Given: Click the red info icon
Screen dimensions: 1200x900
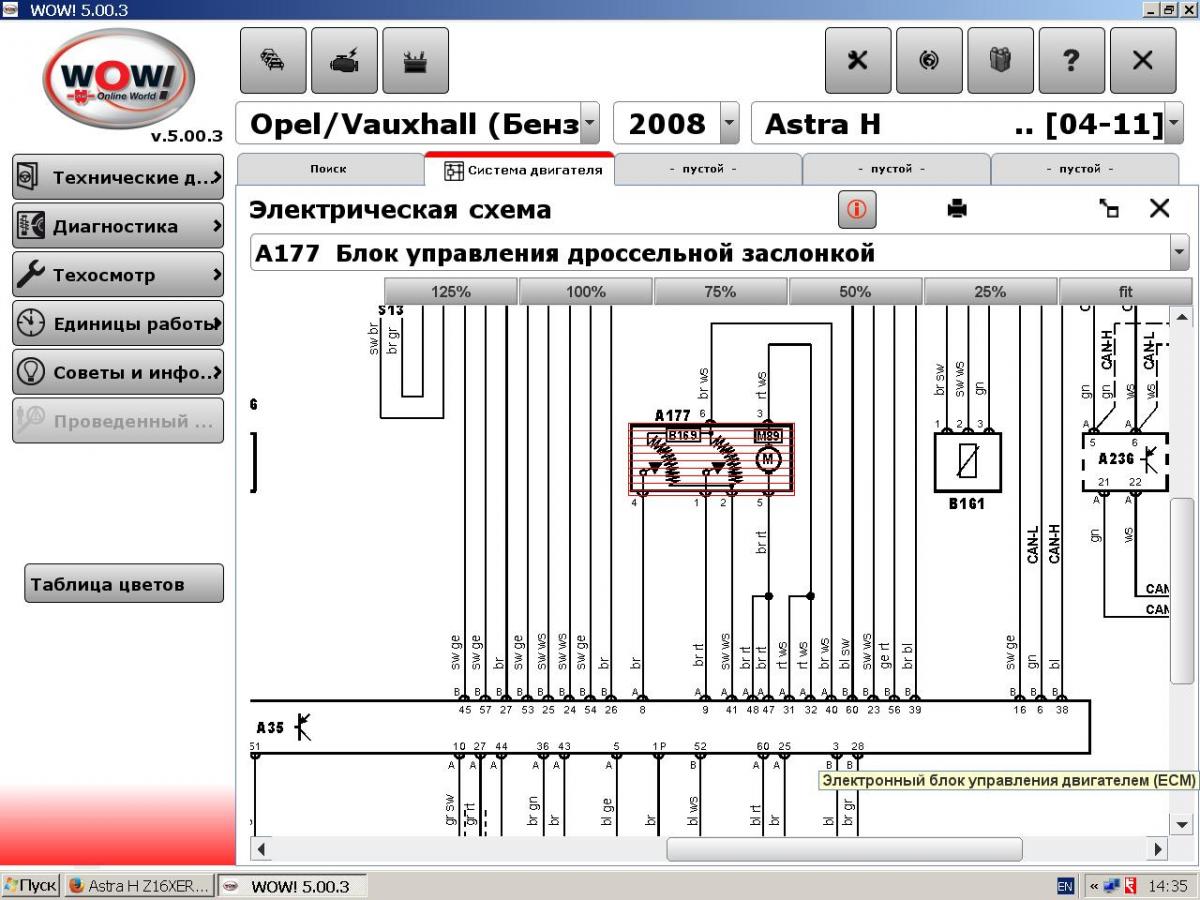Looking at the screenshot, I should pyautogui.click(x=857, y=210).
